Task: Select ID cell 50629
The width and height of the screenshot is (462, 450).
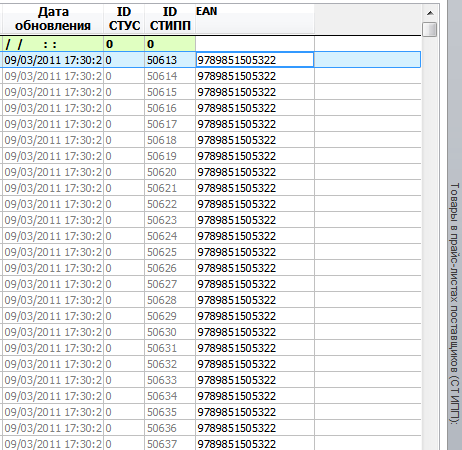Action: (x=170, y=316)
